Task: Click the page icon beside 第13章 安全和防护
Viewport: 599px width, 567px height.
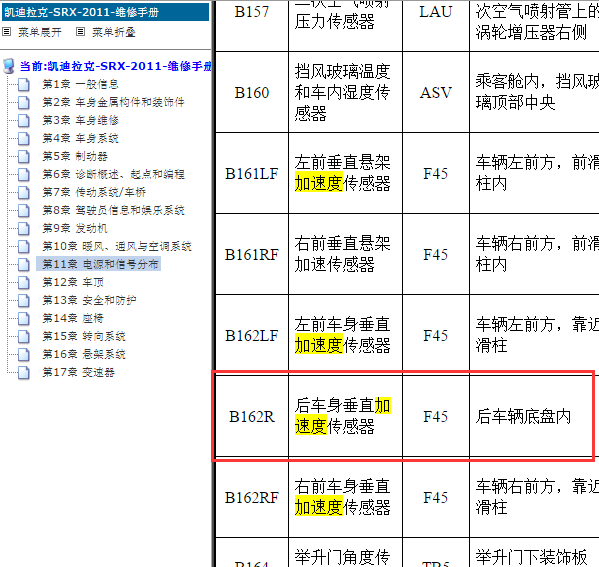Action: pos(24,300)
